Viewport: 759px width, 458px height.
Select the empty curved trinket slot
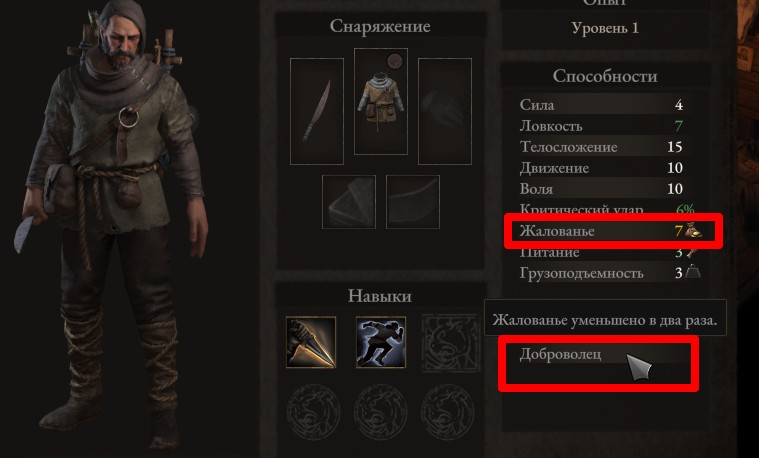(x=413, y=202)
